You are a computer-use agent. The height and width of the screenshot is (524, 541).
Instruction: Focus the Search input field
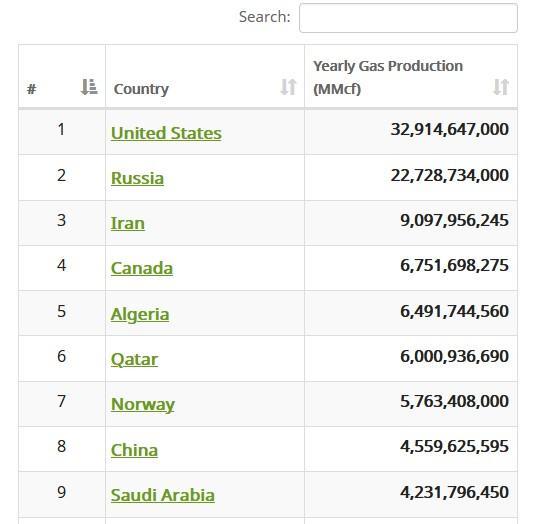[408, 18]
